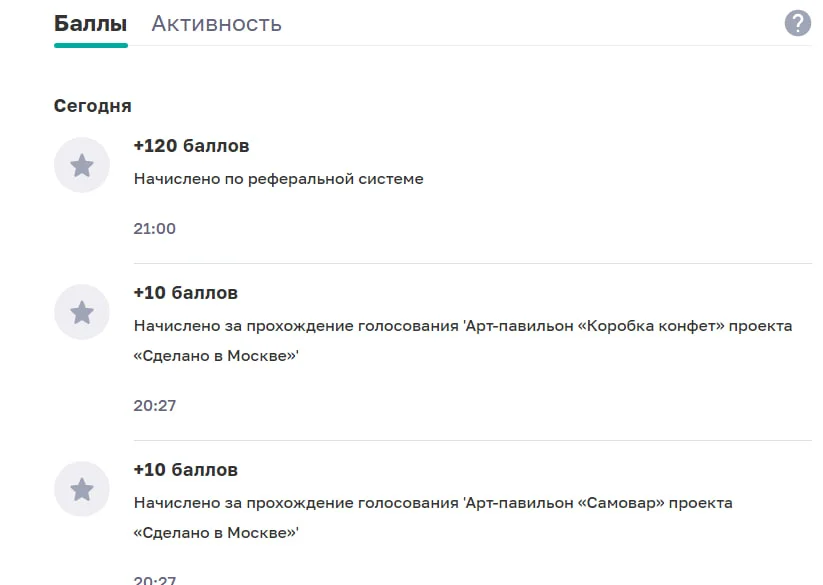Click «Сделано в Москве» line in Коробка конфет entry
The width and height of the screenshot is (823, 585).
(x=216, y=356)
